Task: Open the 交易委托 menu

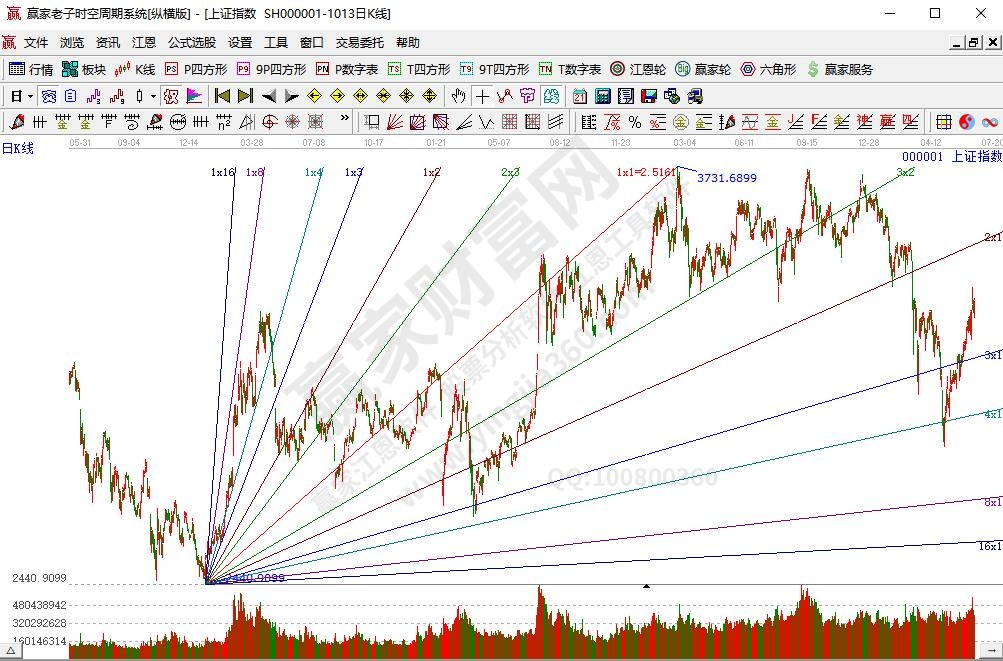Action: [359, 43]
